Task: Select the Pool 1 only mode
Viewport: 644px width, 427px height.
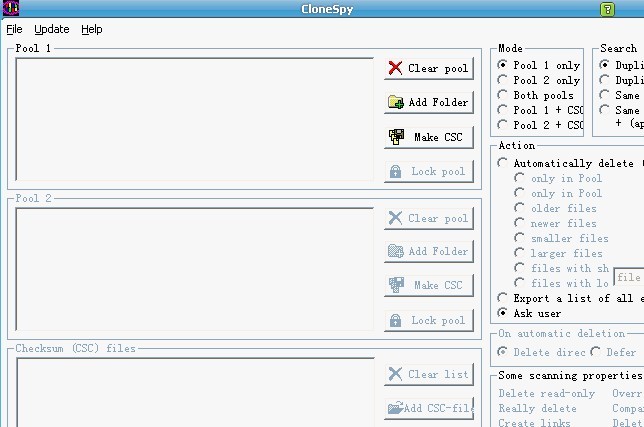Action: 503,65
